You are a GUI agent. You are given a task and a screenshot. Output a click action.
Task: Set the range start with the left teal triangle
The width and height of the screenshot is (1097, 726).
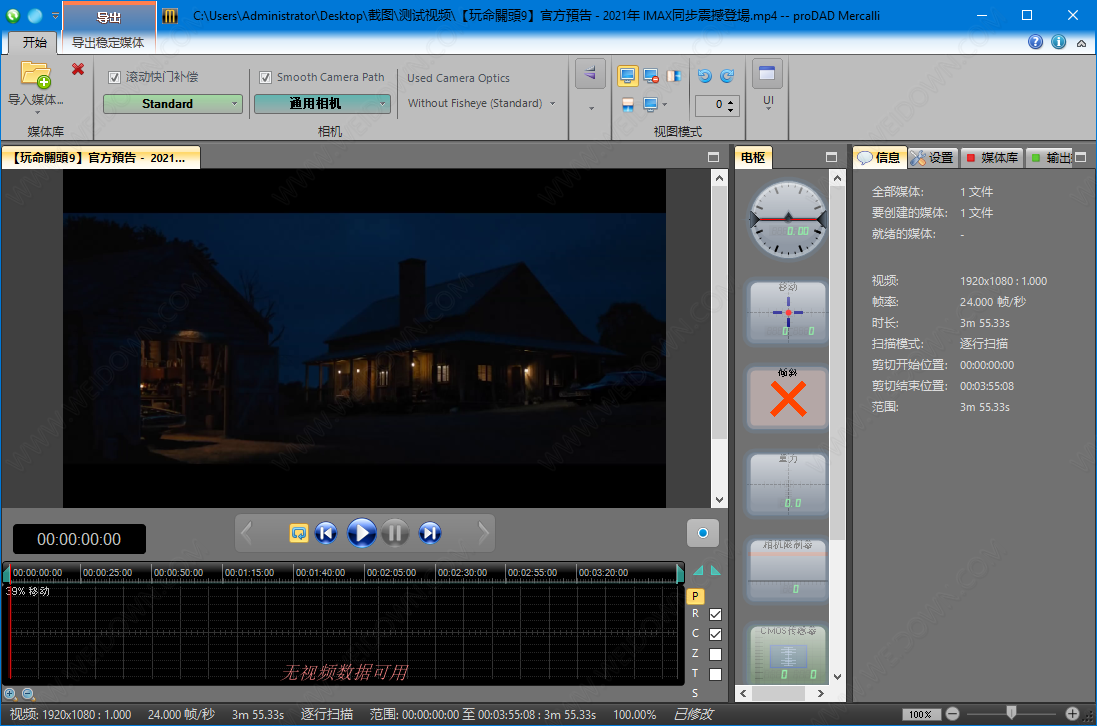point(698,571)
